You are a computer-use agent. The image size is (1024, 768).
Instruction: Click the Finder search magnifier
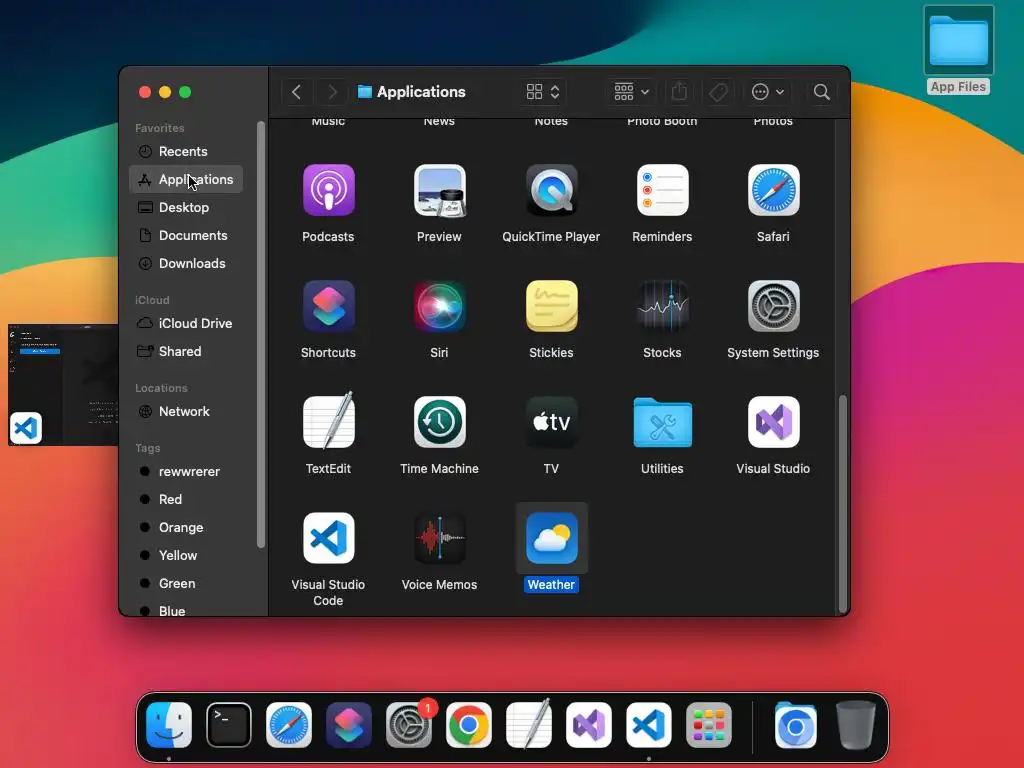822,92
